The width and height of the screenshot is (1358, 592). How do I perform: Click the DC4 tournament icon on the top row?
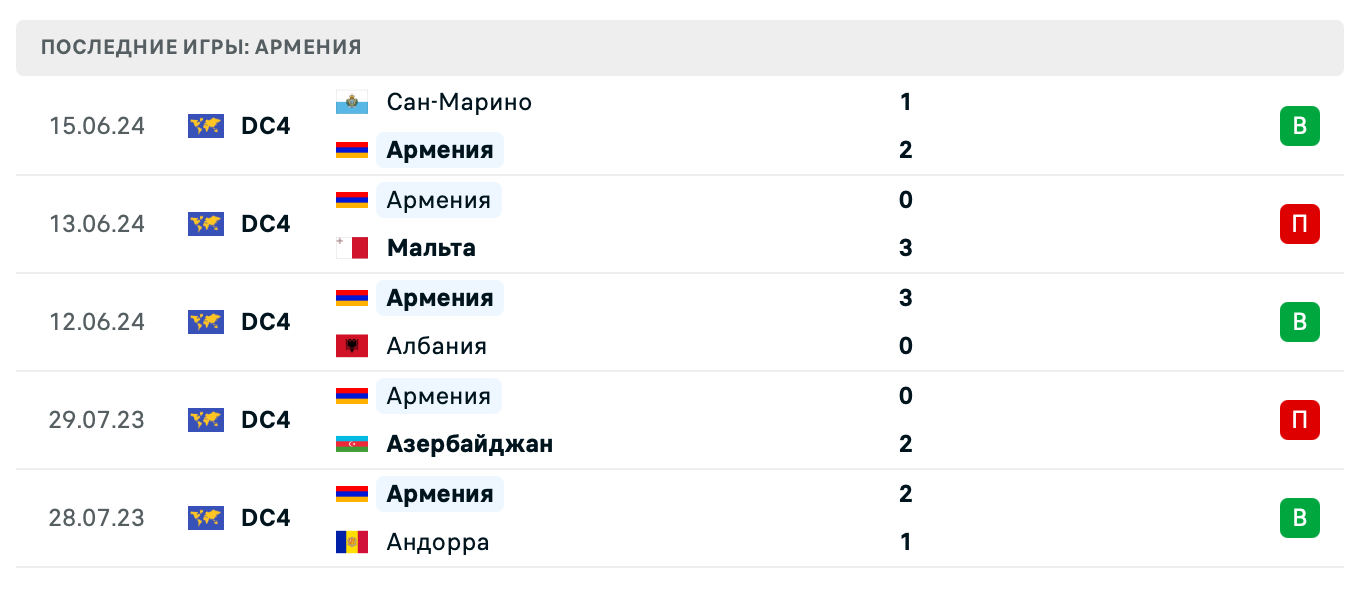coord(205,126)
